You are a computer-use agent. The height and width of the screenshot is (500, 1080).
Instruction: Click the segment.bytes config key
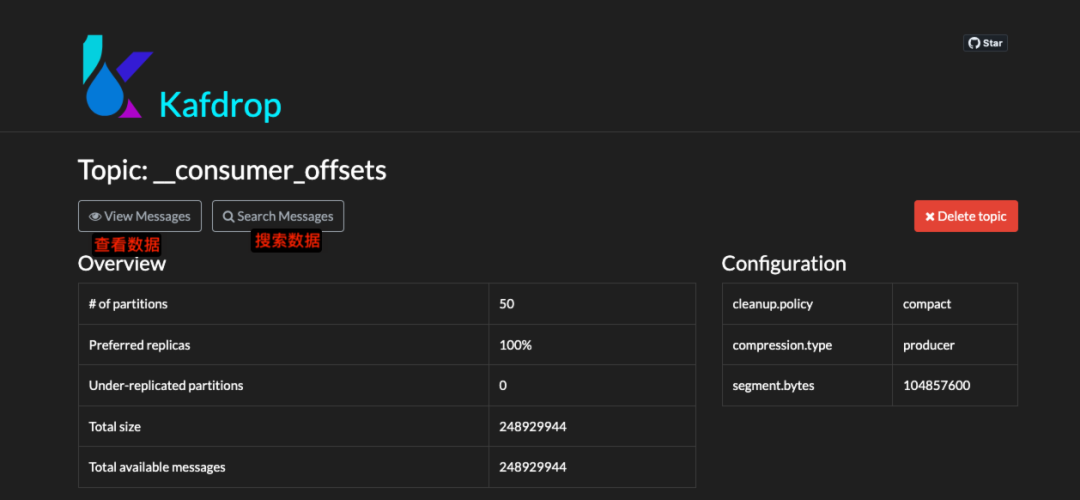(773, 386)
